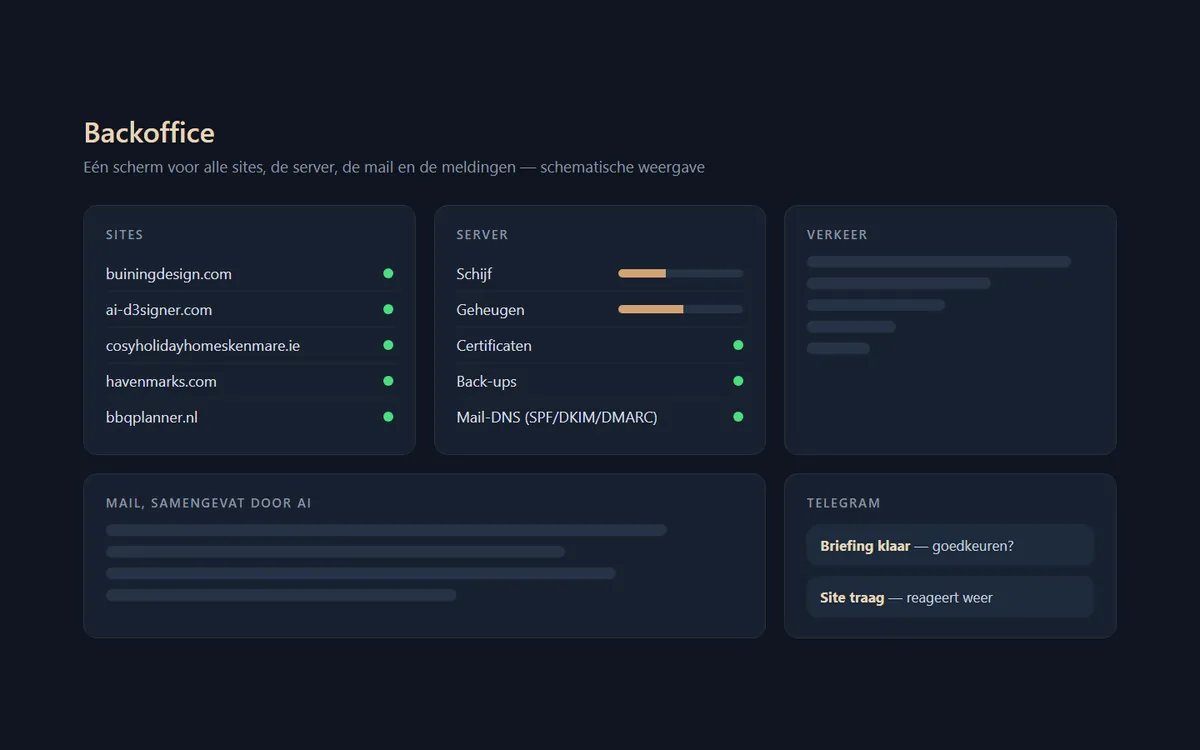Click the green dot for Certificaten
This screenshot has width=1200, height=750.
pos(738,345)
